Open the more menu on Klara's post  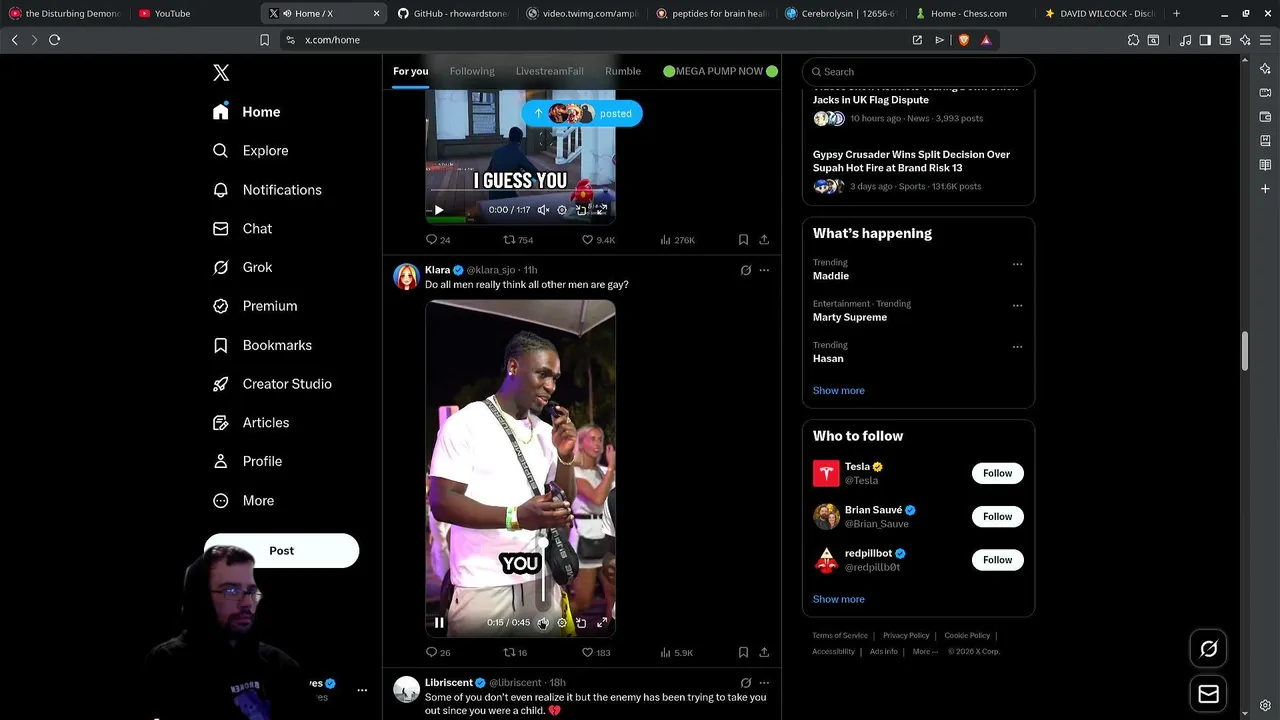click(x=764, y=270)
